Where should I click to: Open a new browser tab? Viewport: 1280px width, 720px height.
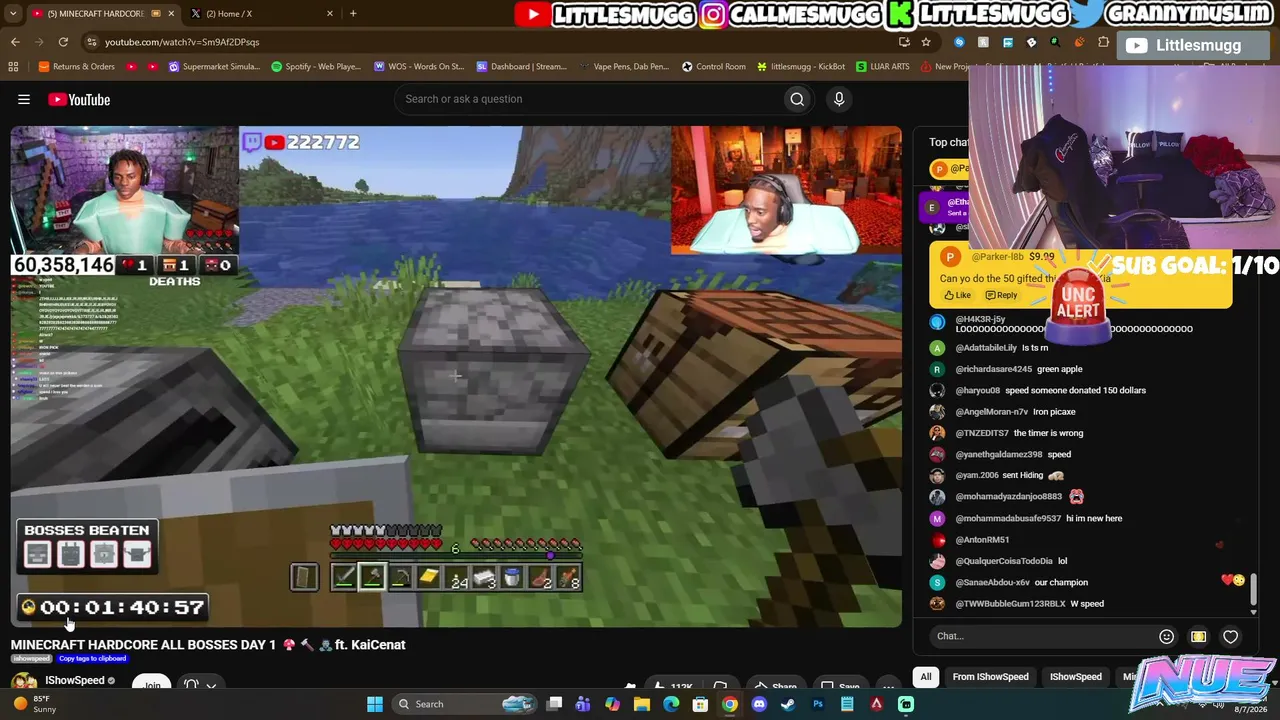click(353, 14)
